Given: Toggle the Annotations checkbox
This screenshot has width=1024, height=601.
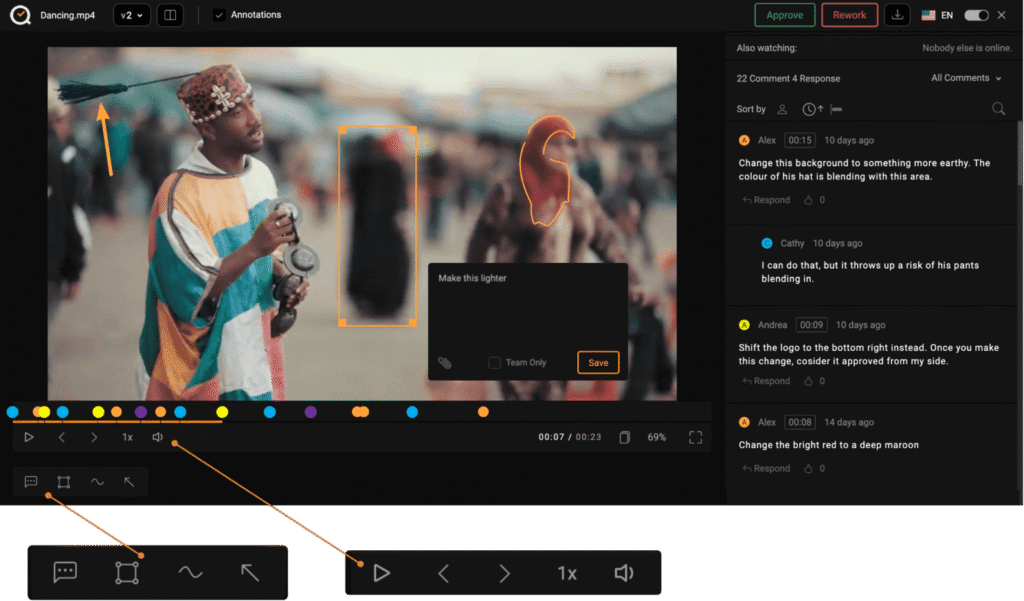Looking at the screenshot, I should tap(219, 15).
